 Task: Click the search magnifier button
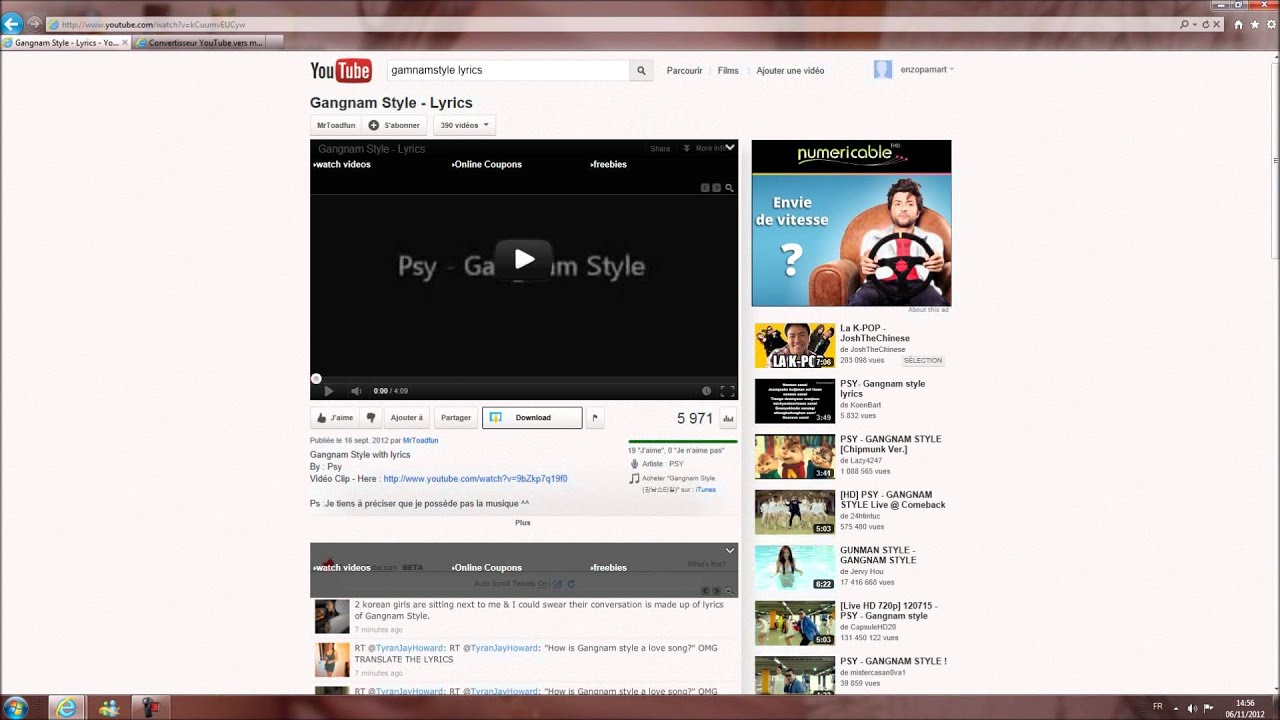coord(642,71)
